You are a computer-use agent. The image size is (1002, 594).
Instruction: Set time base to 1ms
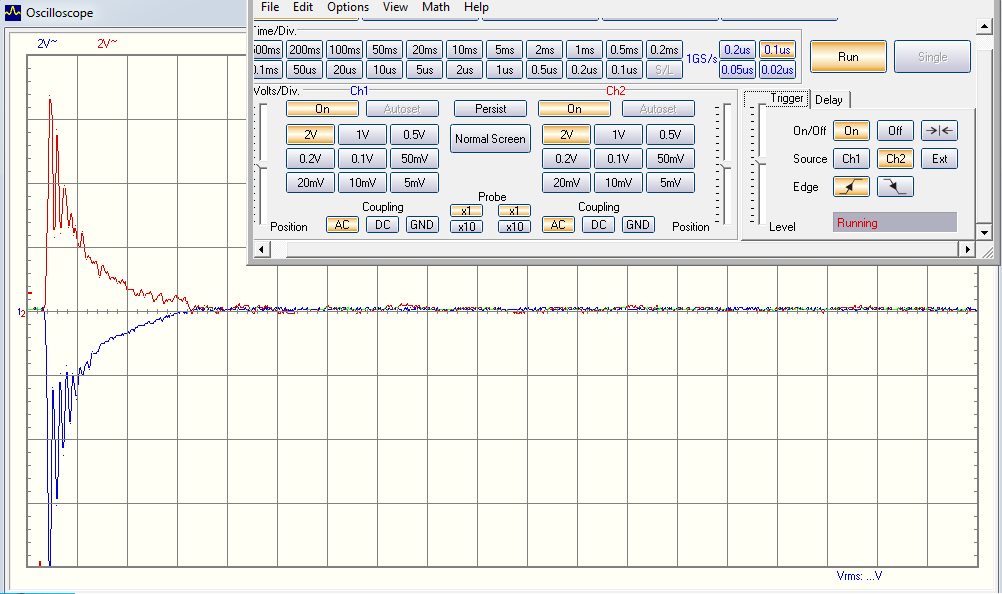(x=584, y=50)
